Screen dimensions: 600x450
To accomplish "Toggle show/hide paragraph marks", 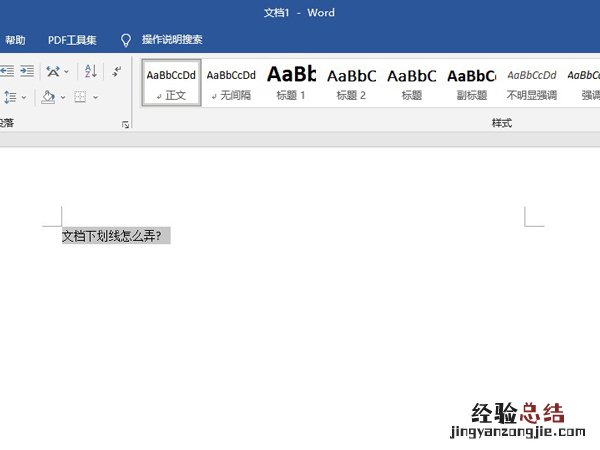I will point(117,71).
